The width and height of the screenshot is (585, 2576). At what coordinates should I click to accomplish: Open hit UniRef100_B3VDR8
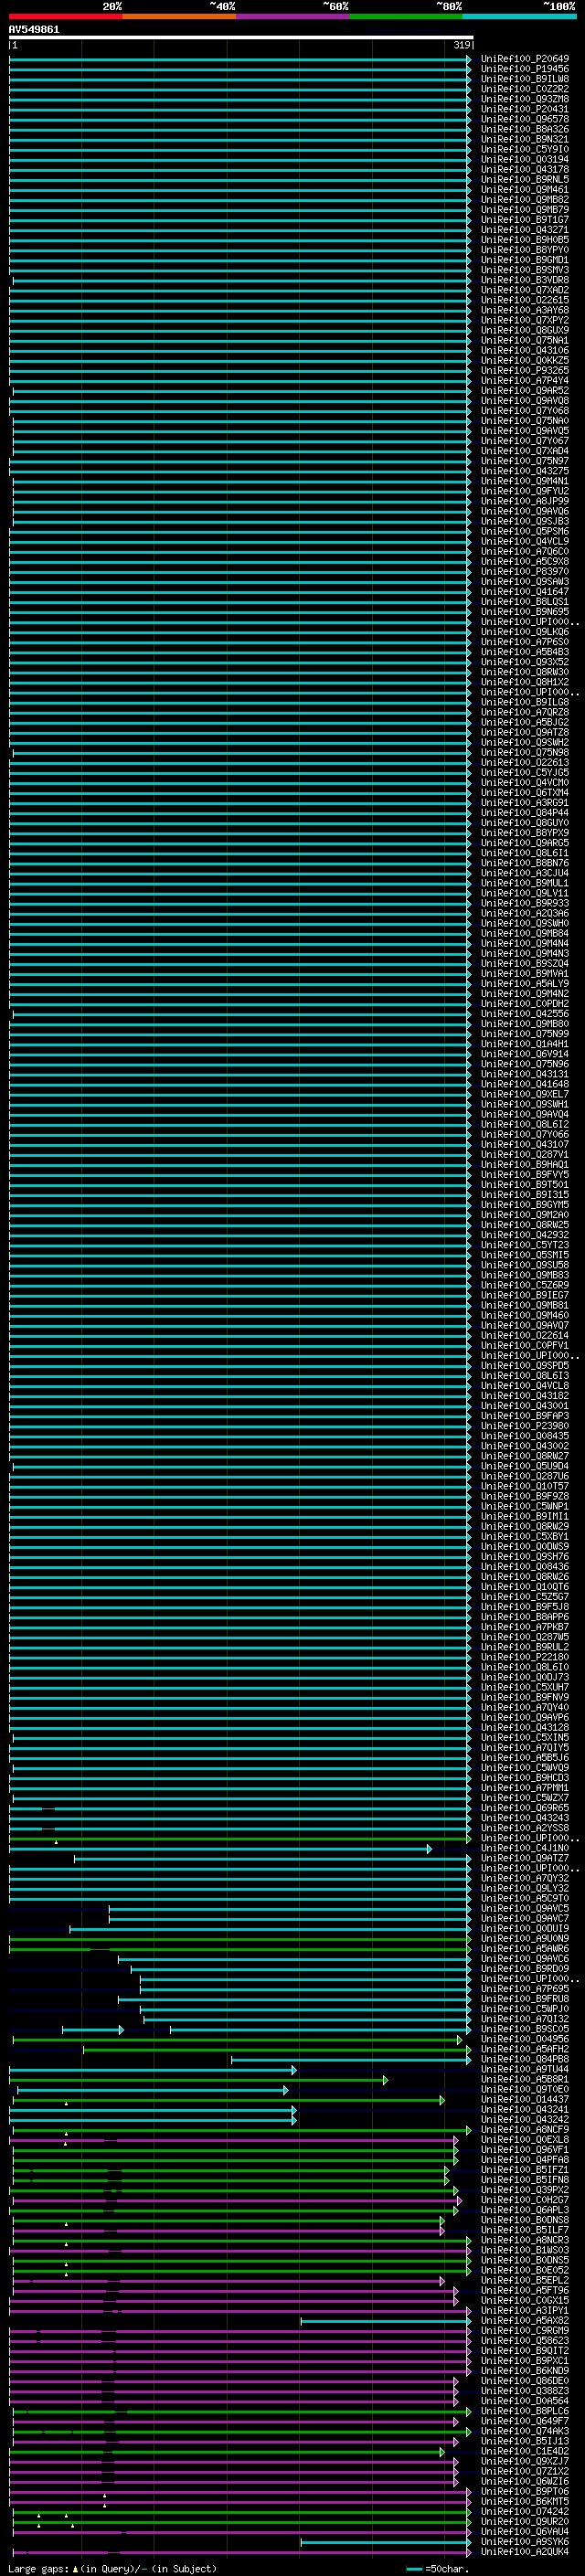click(524, 280)
